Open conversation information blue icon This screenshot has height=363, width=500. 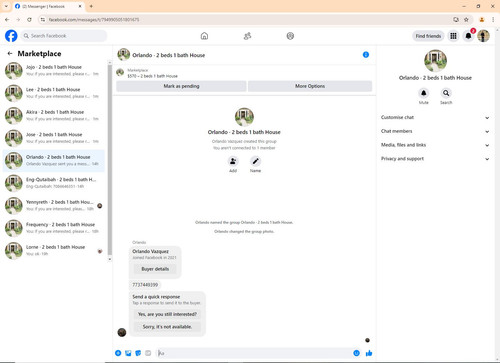pyautogui.click(x=366, y=55)
